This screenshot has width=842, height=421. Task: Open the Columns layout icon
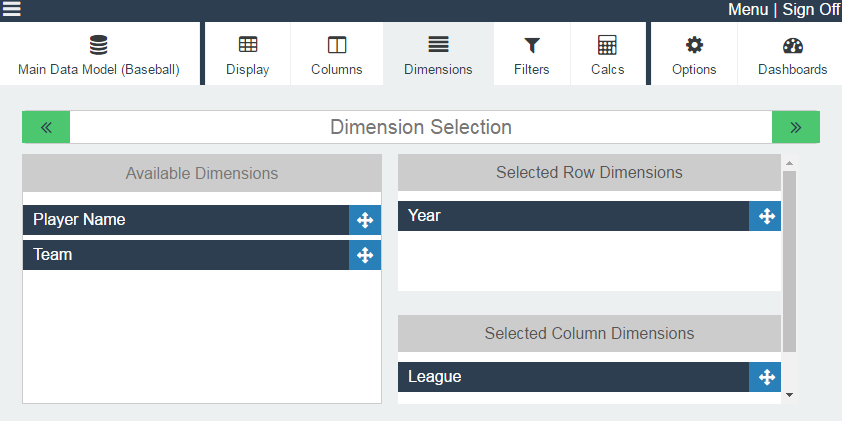pyautogui.click(x=337, y=45)
